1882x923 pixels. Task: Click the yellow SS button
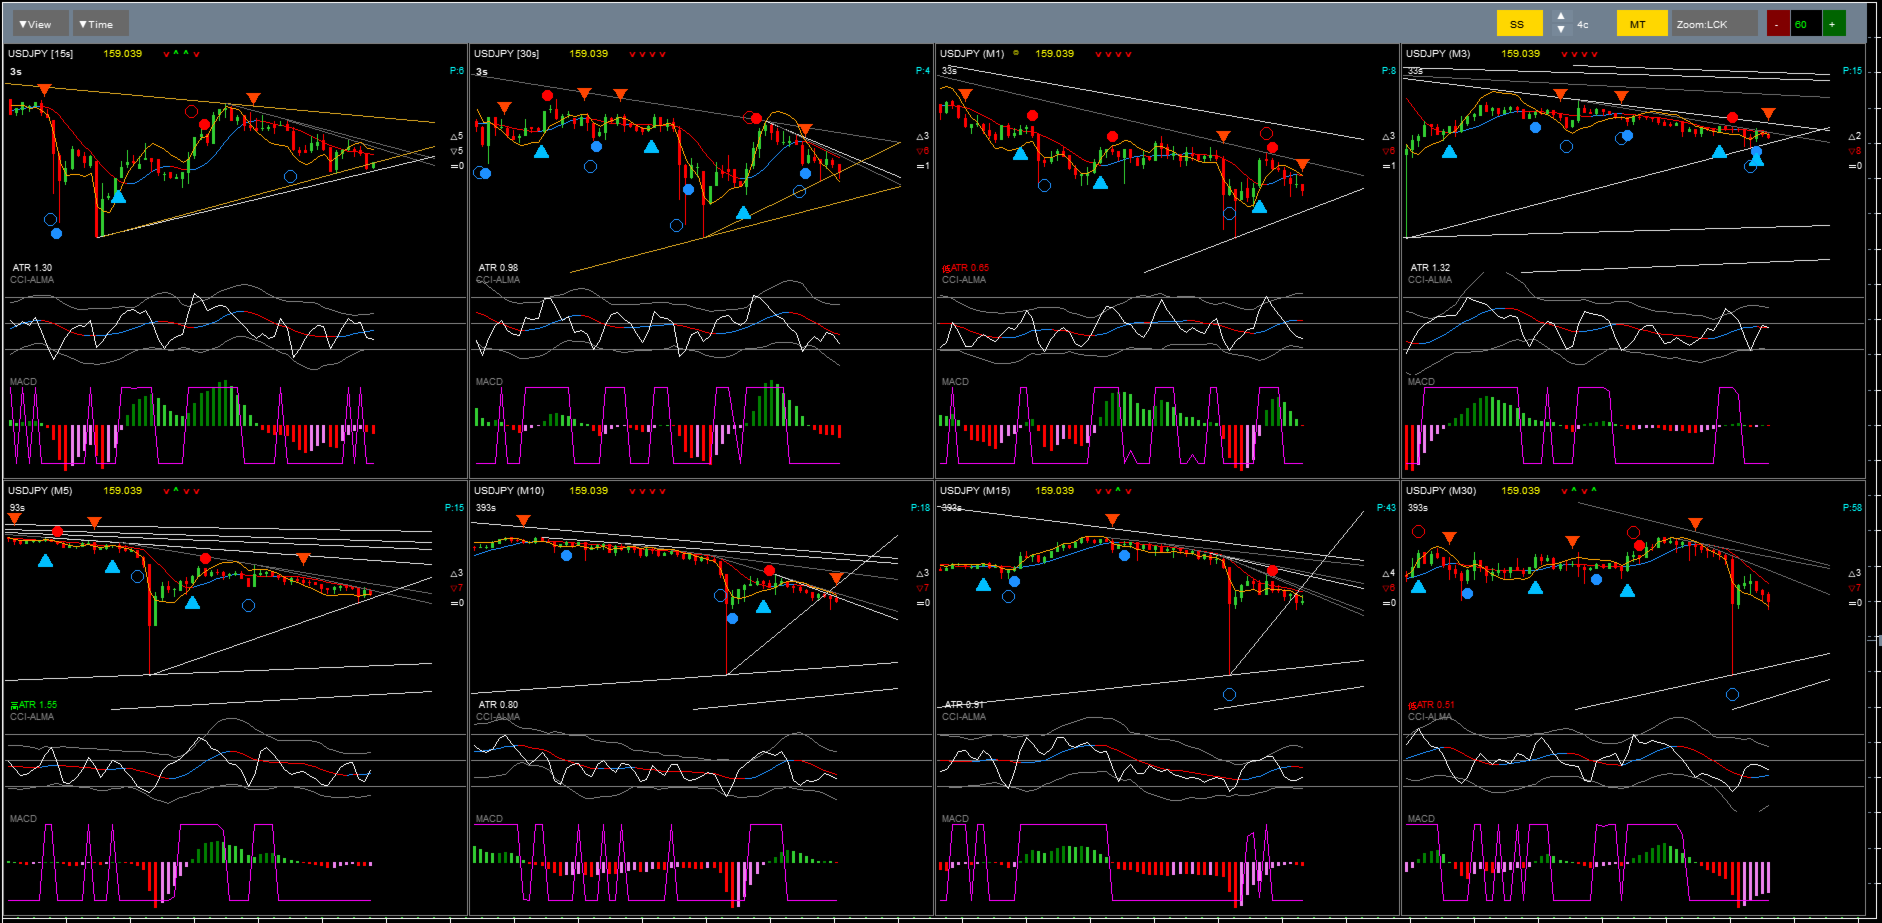pos(1518,23)
